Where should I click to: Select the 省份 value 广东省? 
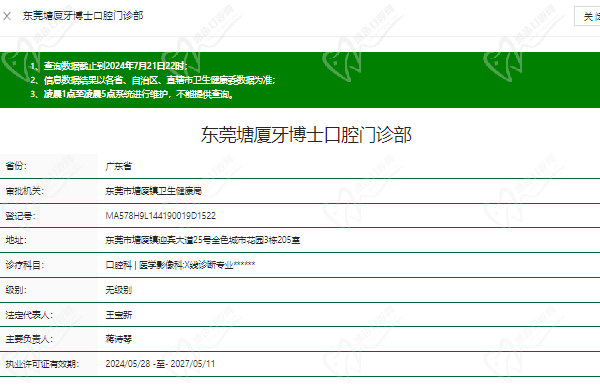(119, 166)
